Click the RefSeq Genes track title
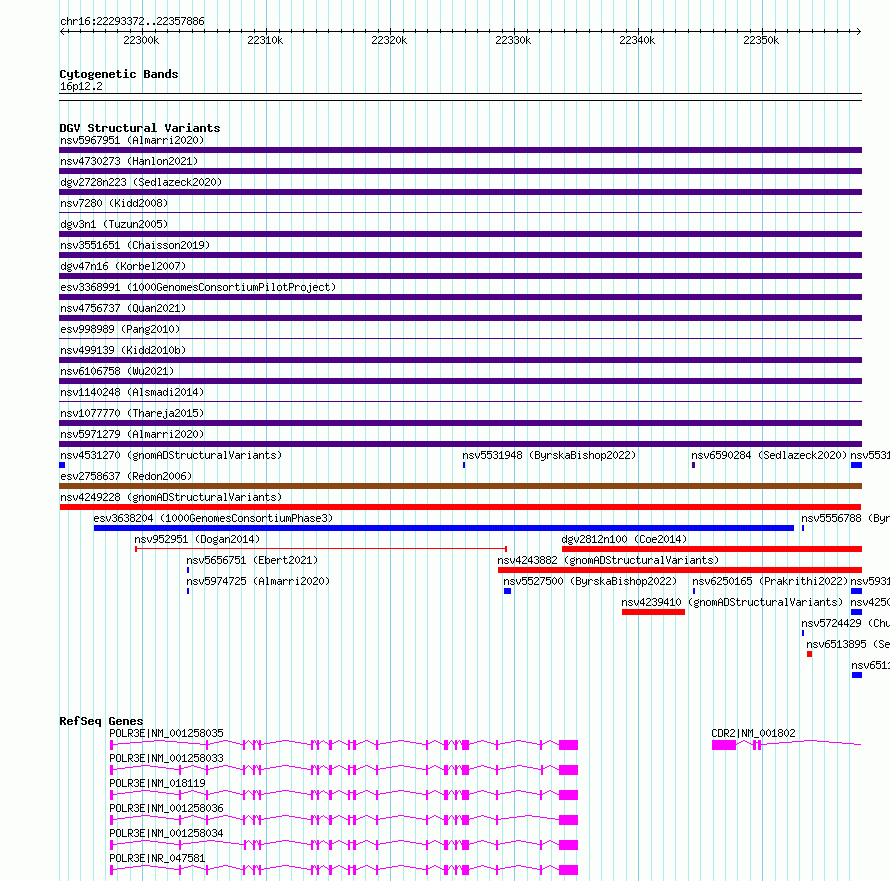The height and width of the screenshot is (881, 890). click(x=101, y=721)
